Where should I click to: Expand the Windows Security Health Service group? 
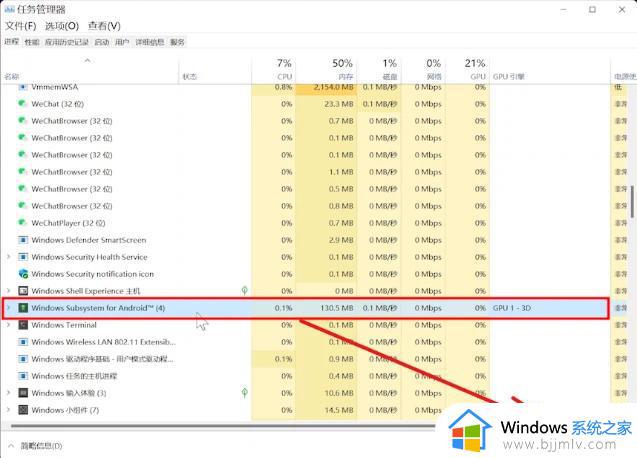pos(8,257)
